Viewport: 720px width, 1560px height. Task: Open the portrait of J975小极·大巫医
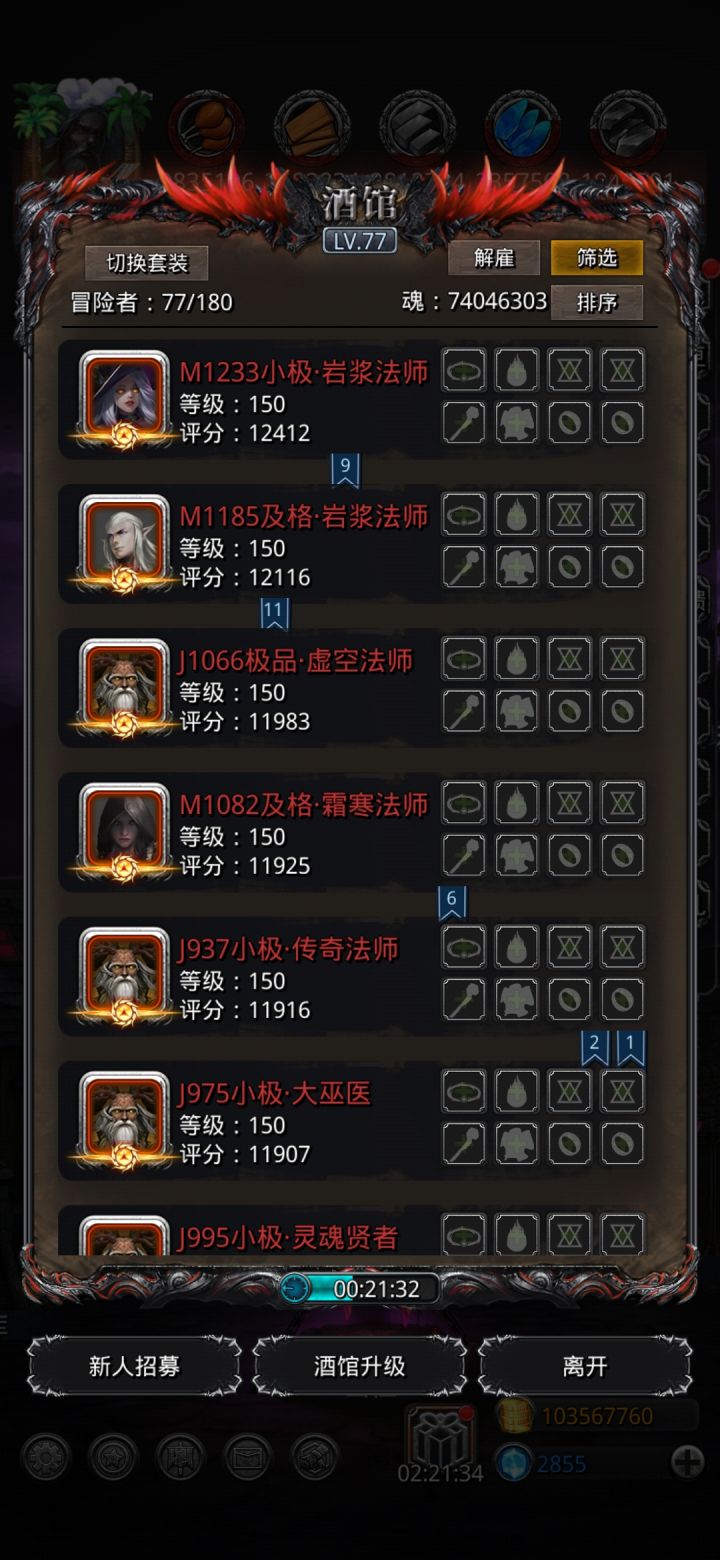tap(125, 1116)
